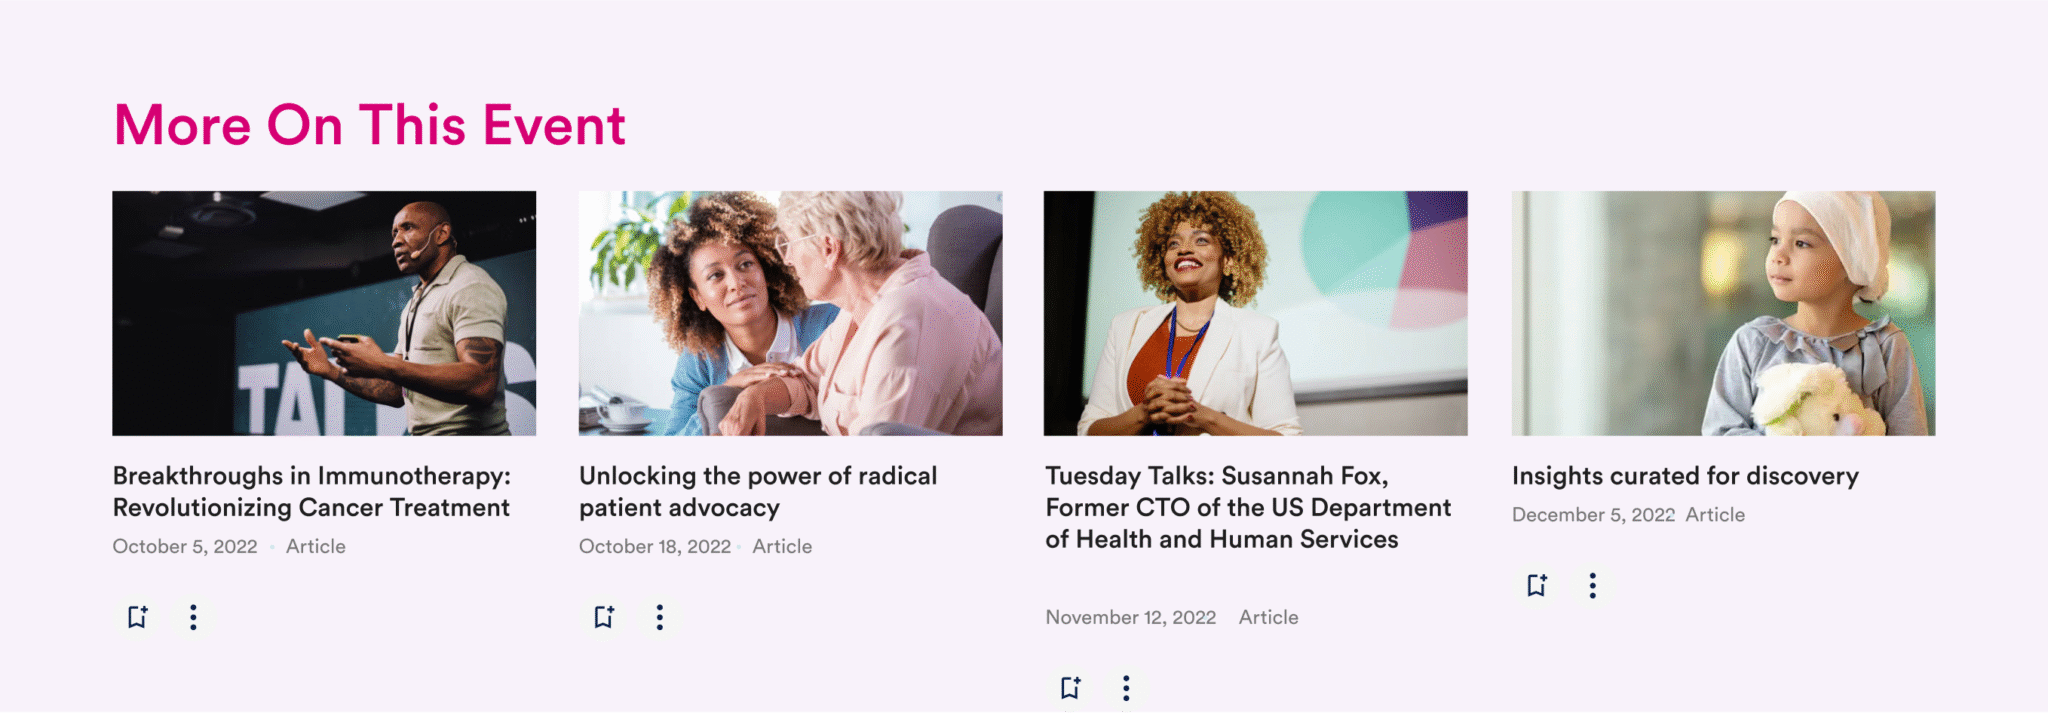Open Insights curated for discovery title link
Viewport: 2048px width, 713px height.
[1685, 476]
